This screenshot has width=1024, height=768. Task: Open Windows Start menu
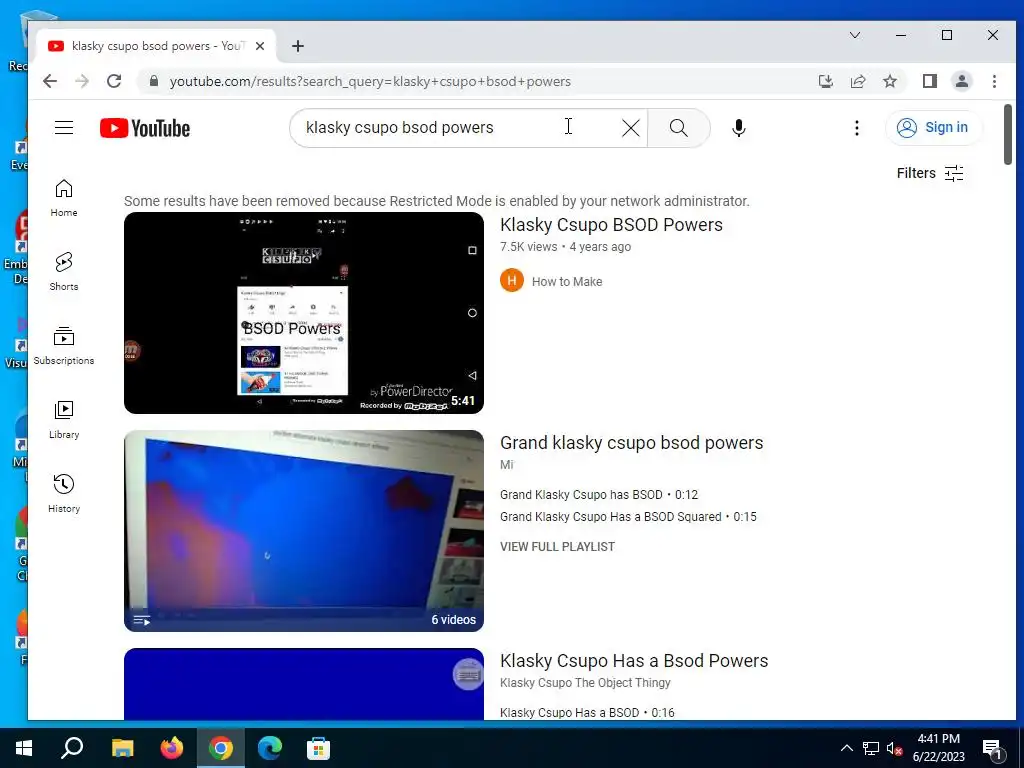(x=24, y=748)
